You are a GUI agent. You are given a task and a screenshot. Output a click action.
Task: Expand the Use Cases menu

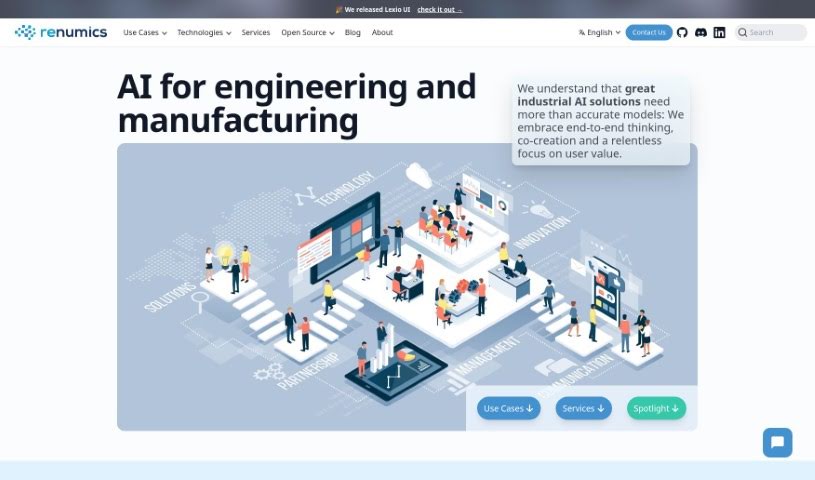(x=144, y=32)
